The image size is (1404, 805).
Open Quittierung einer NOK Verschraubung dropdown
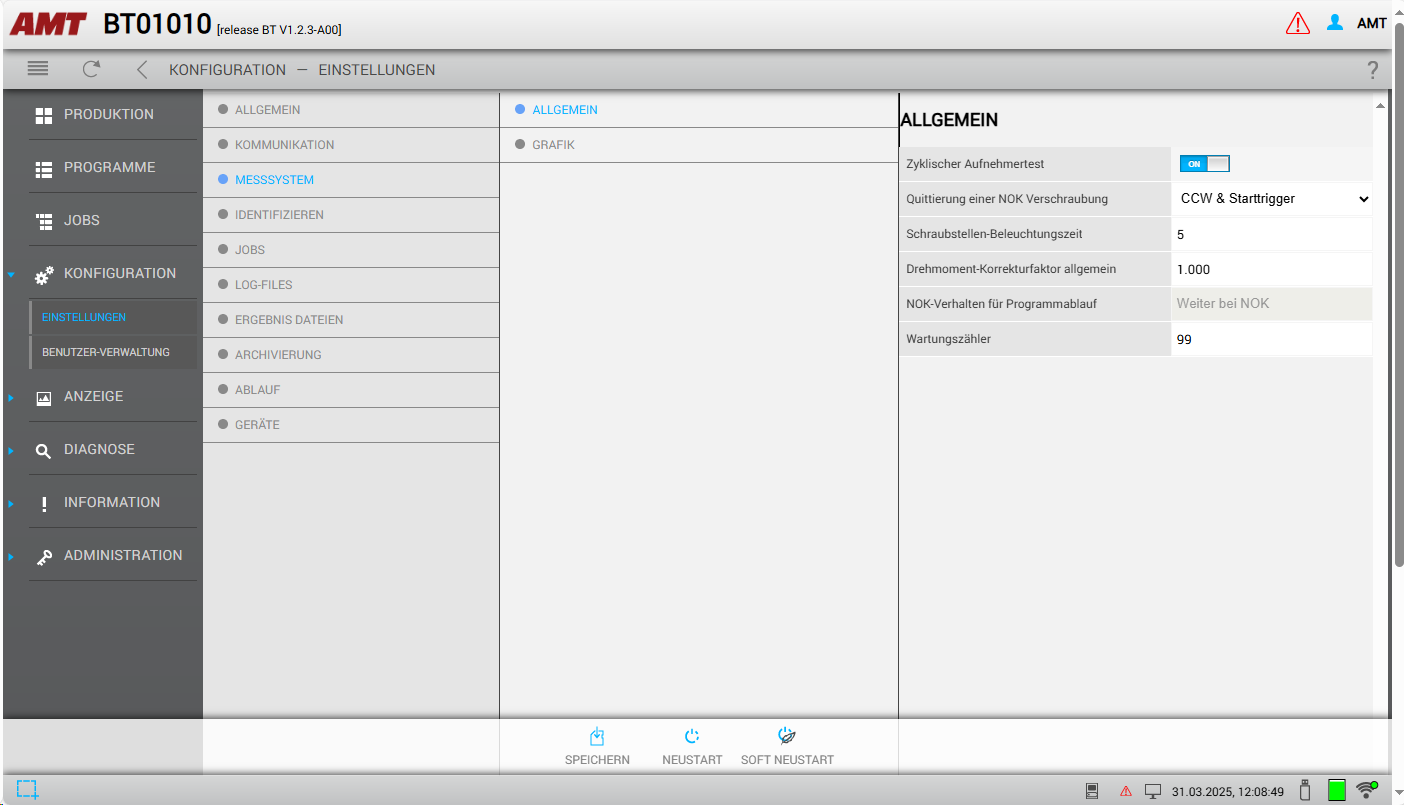click(1272, 199)
